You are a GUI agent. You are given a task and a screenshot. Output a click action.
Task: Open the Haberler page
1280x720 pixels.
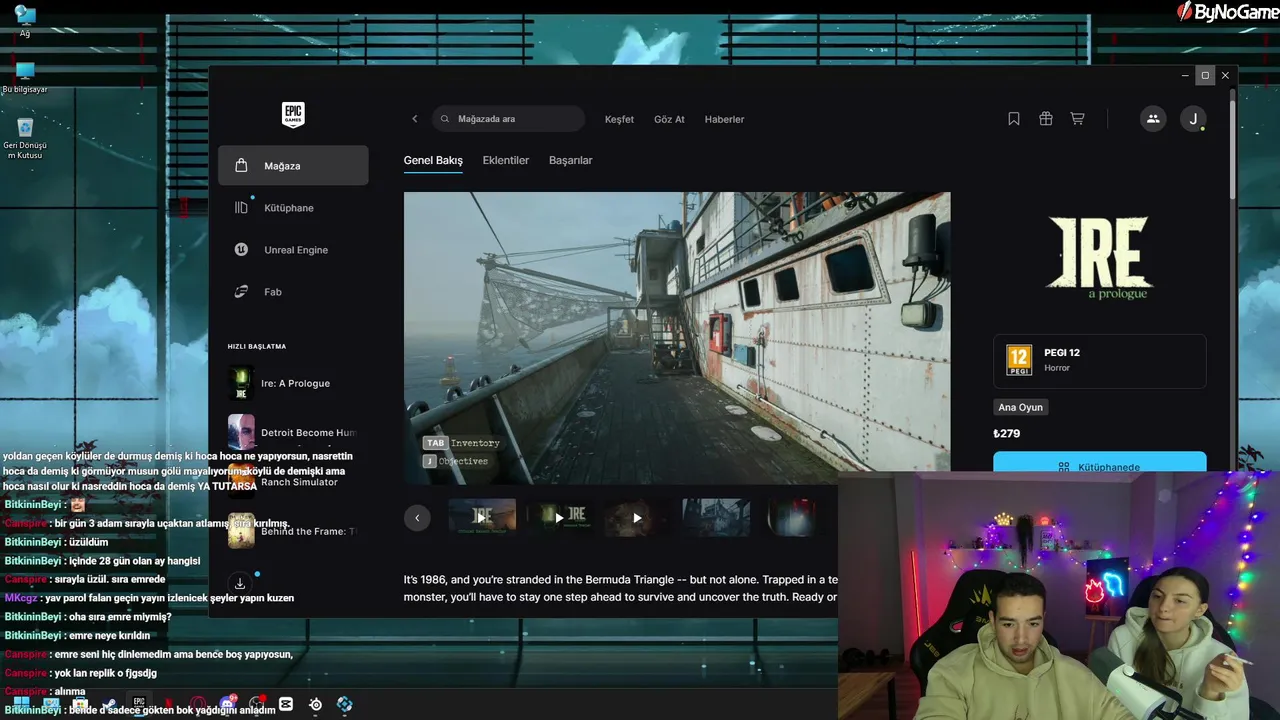tap(724, 119)
